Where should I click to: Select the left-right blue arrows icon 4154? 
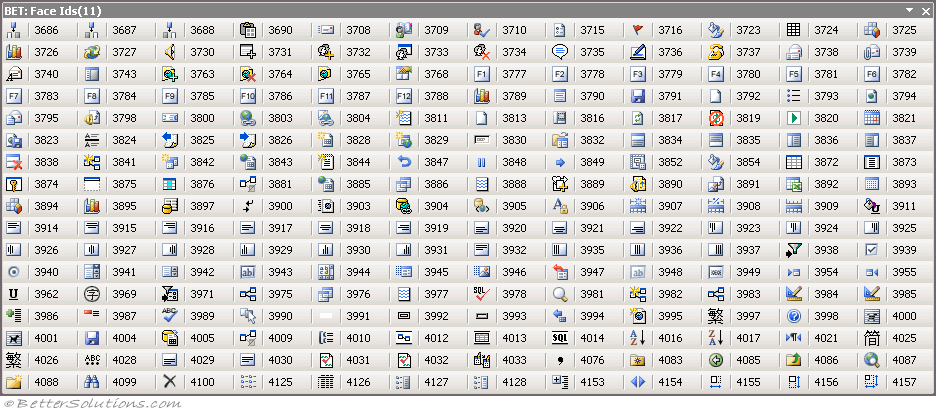[638, 382]
